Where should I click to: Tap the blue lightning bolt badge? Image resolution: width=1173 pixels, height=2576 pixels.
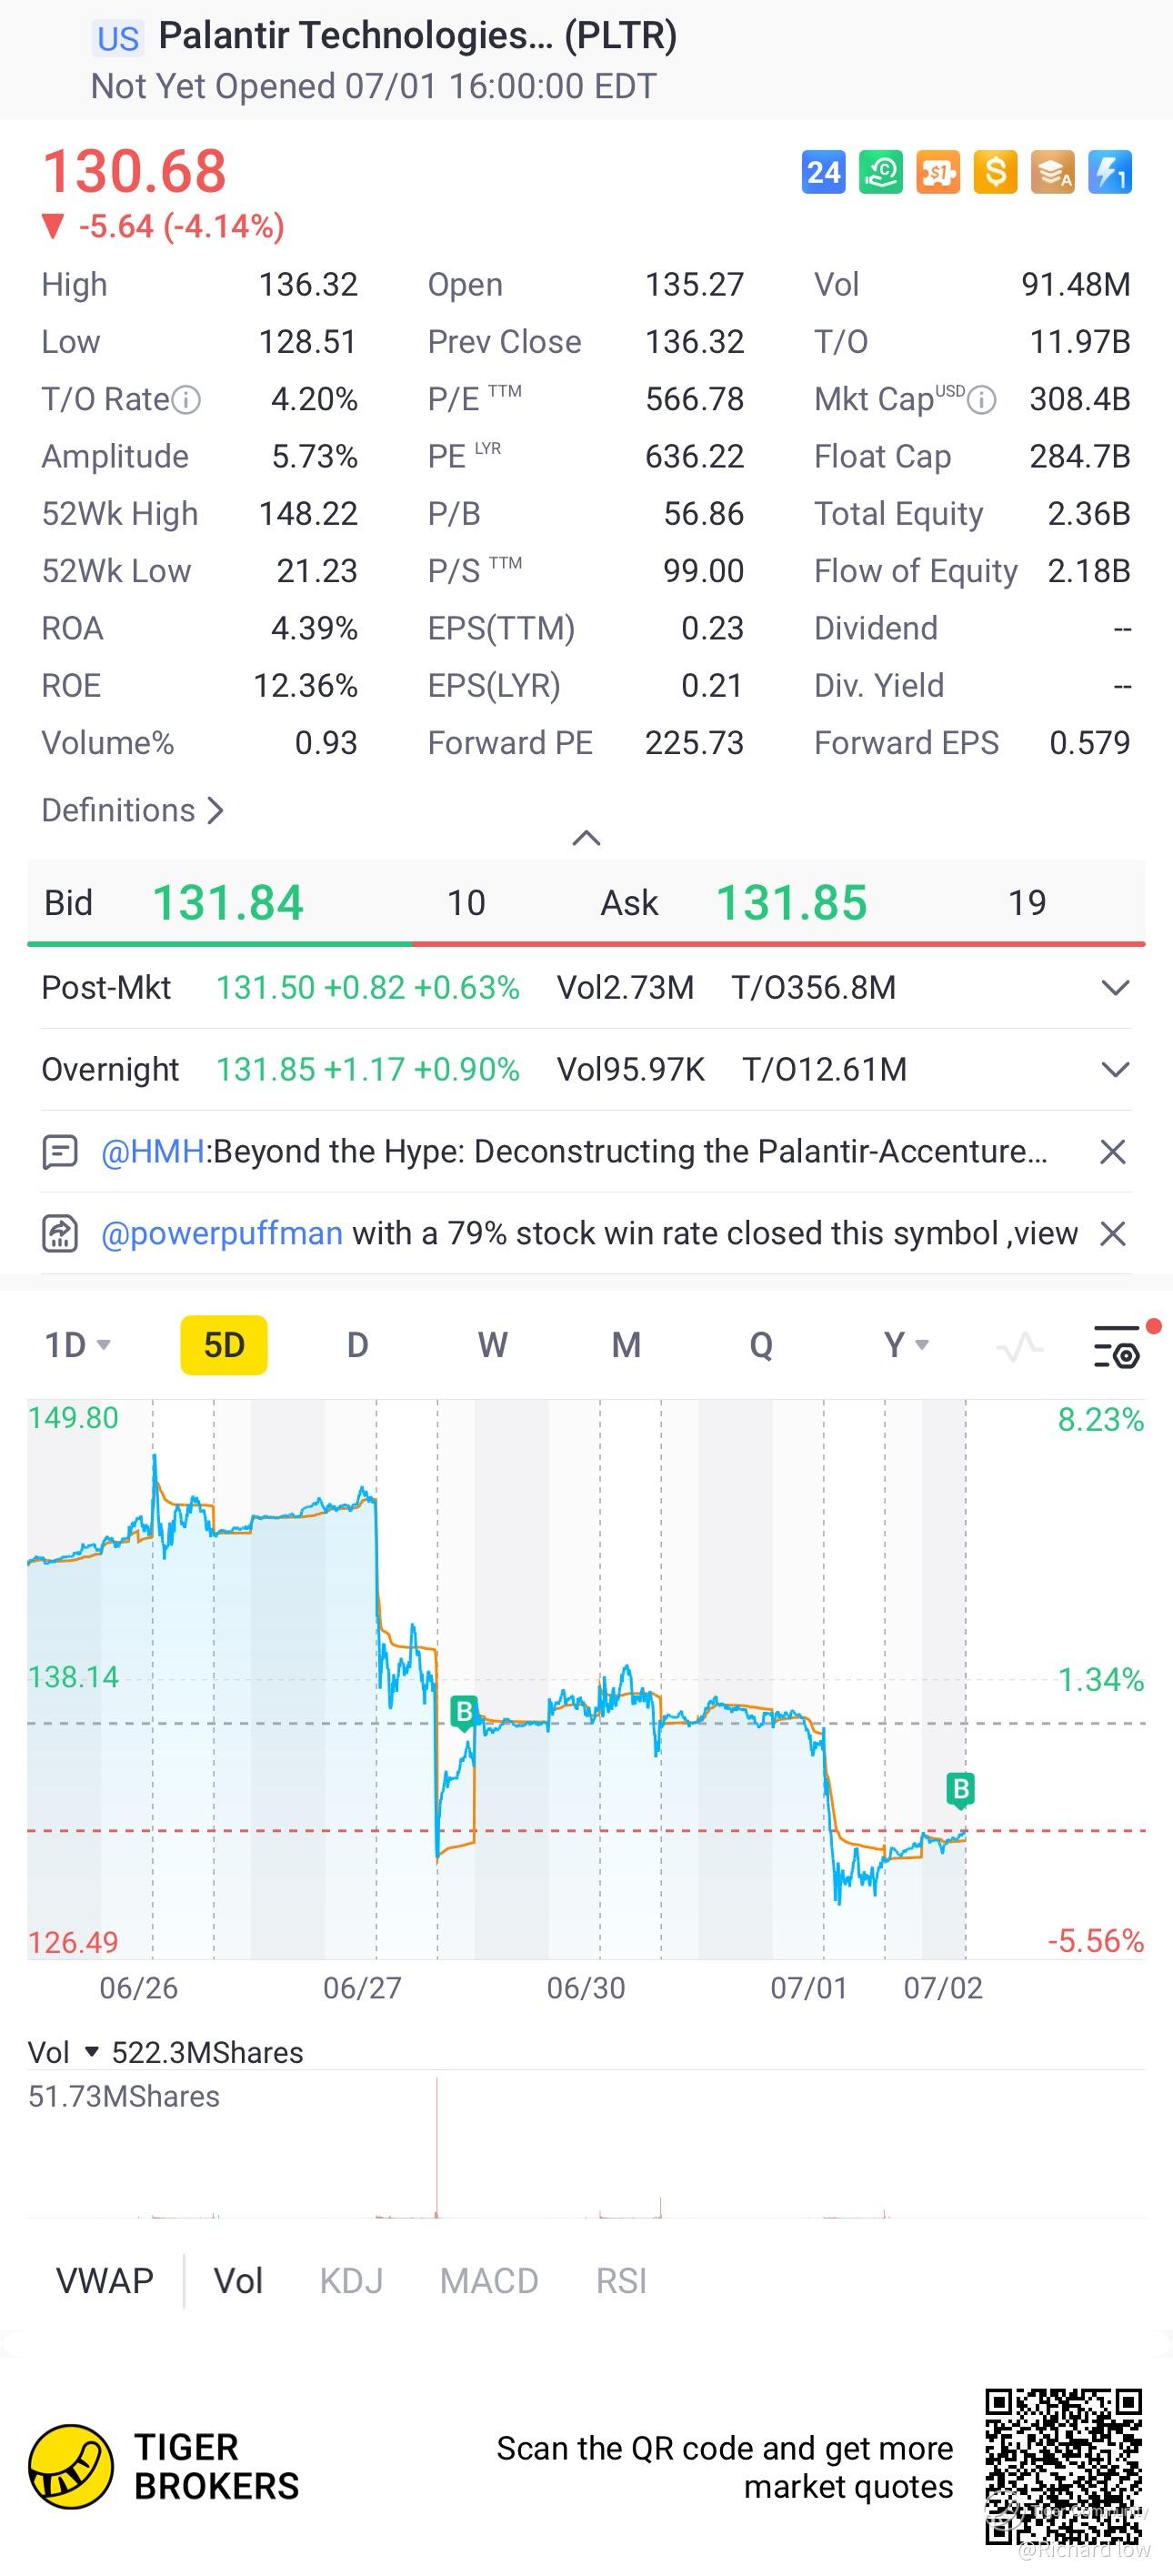click(x=1110, y=172)
